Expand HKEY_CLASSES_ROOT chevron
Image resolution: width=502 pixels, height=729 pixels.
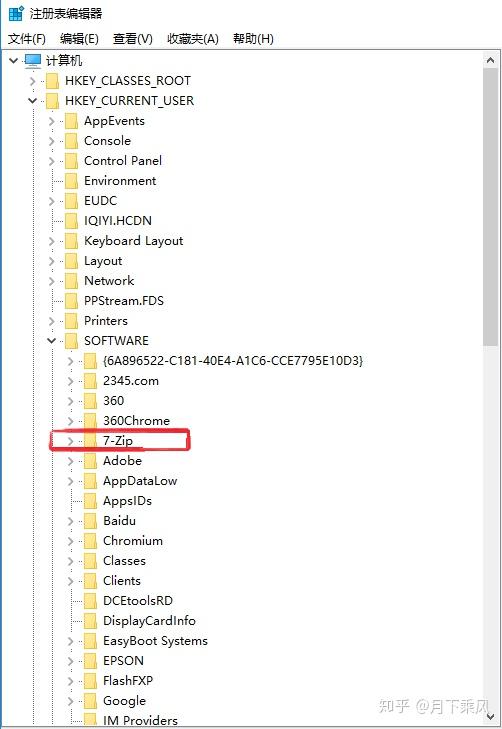(x=32, y=81)
